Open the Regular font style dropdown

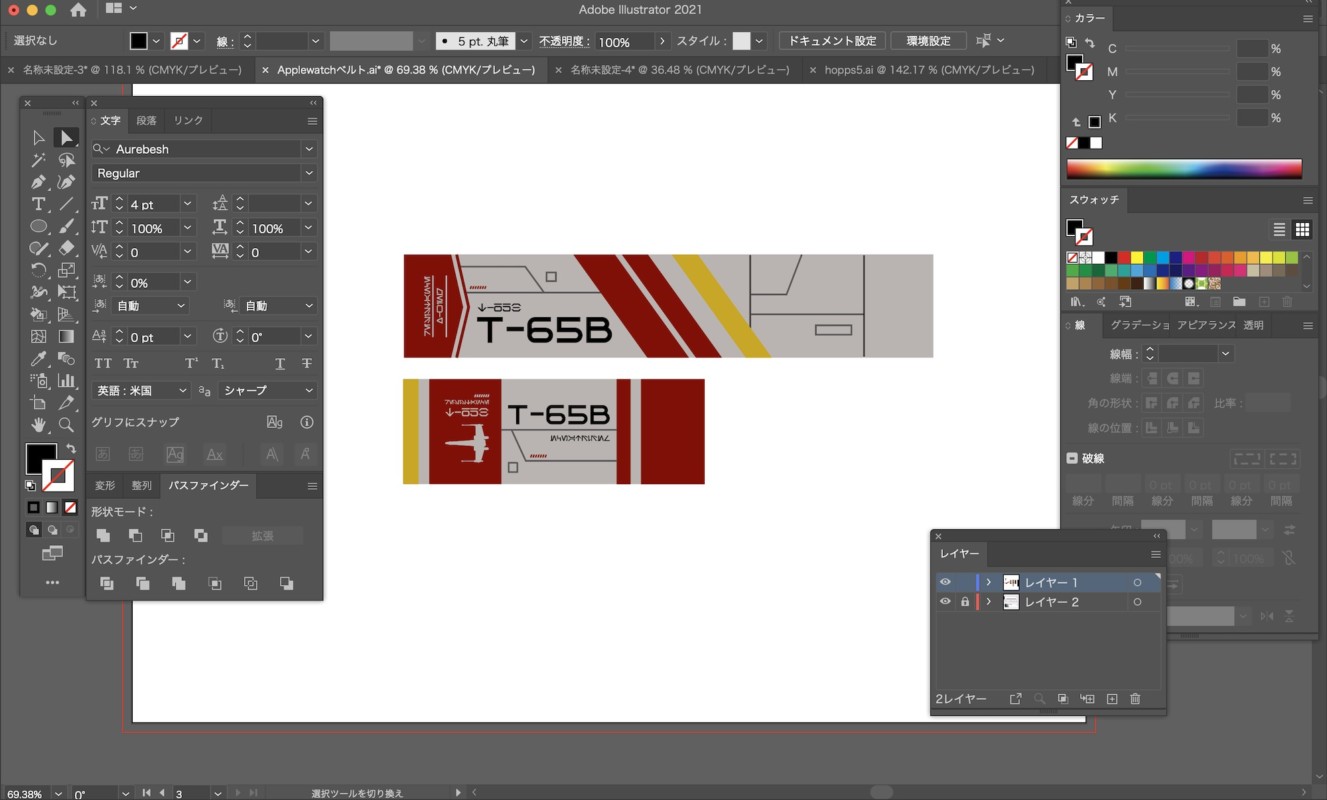coord(309,173)
